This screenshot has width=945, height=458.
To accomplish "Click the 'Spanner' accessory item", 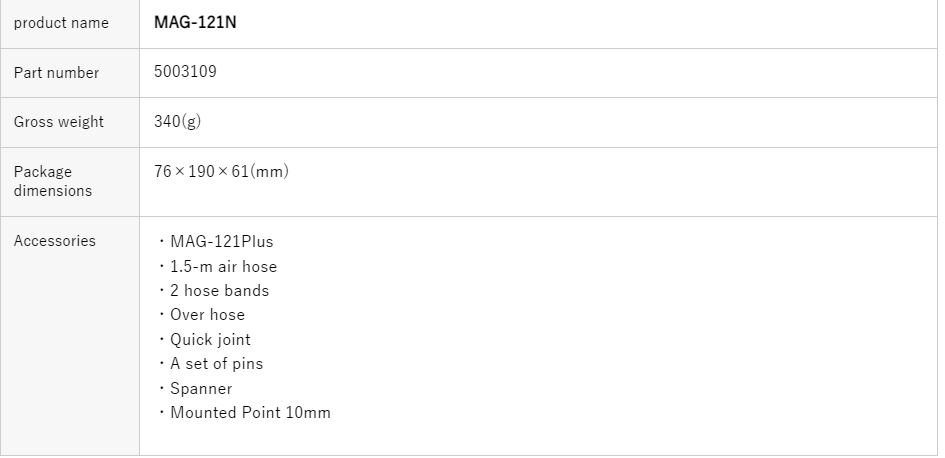I will point(201,389).
